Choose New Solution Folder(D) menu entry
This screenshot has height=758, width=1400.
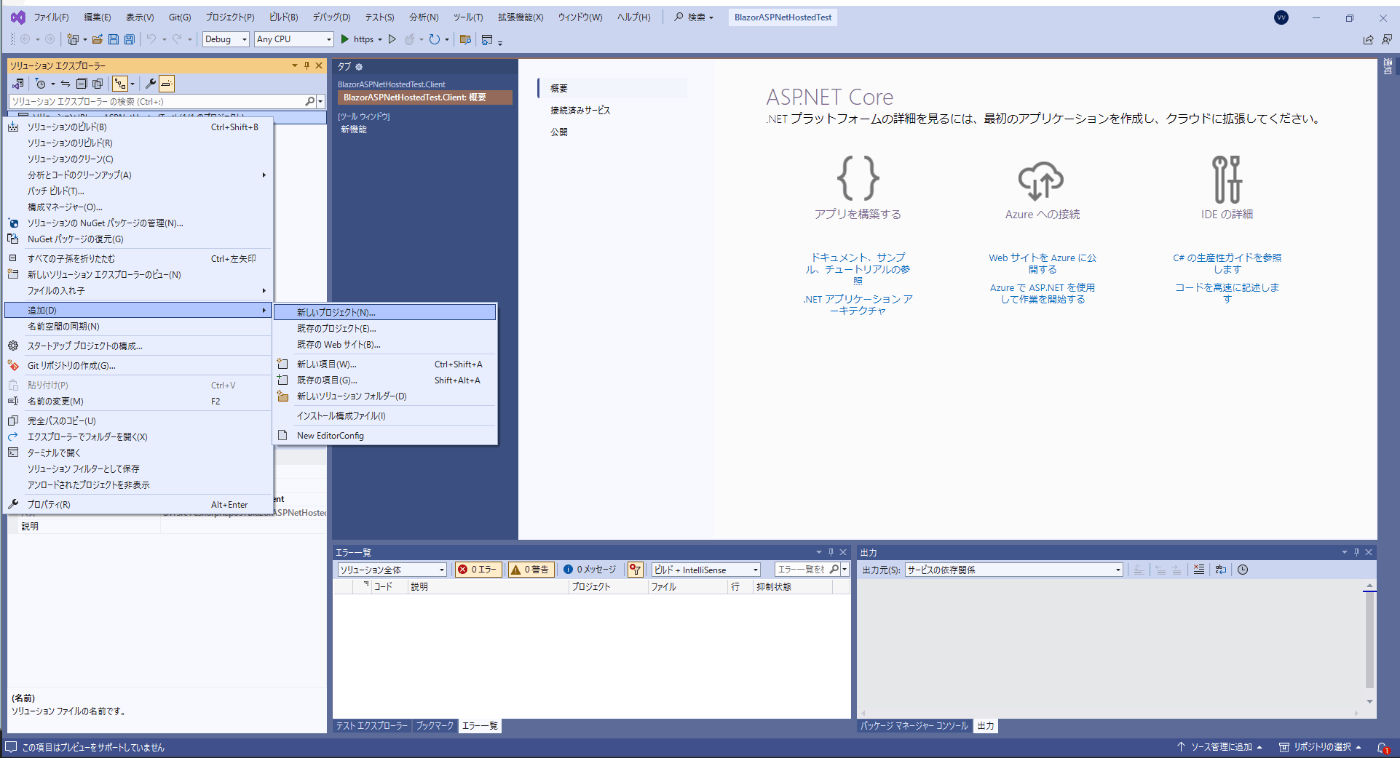385,396
